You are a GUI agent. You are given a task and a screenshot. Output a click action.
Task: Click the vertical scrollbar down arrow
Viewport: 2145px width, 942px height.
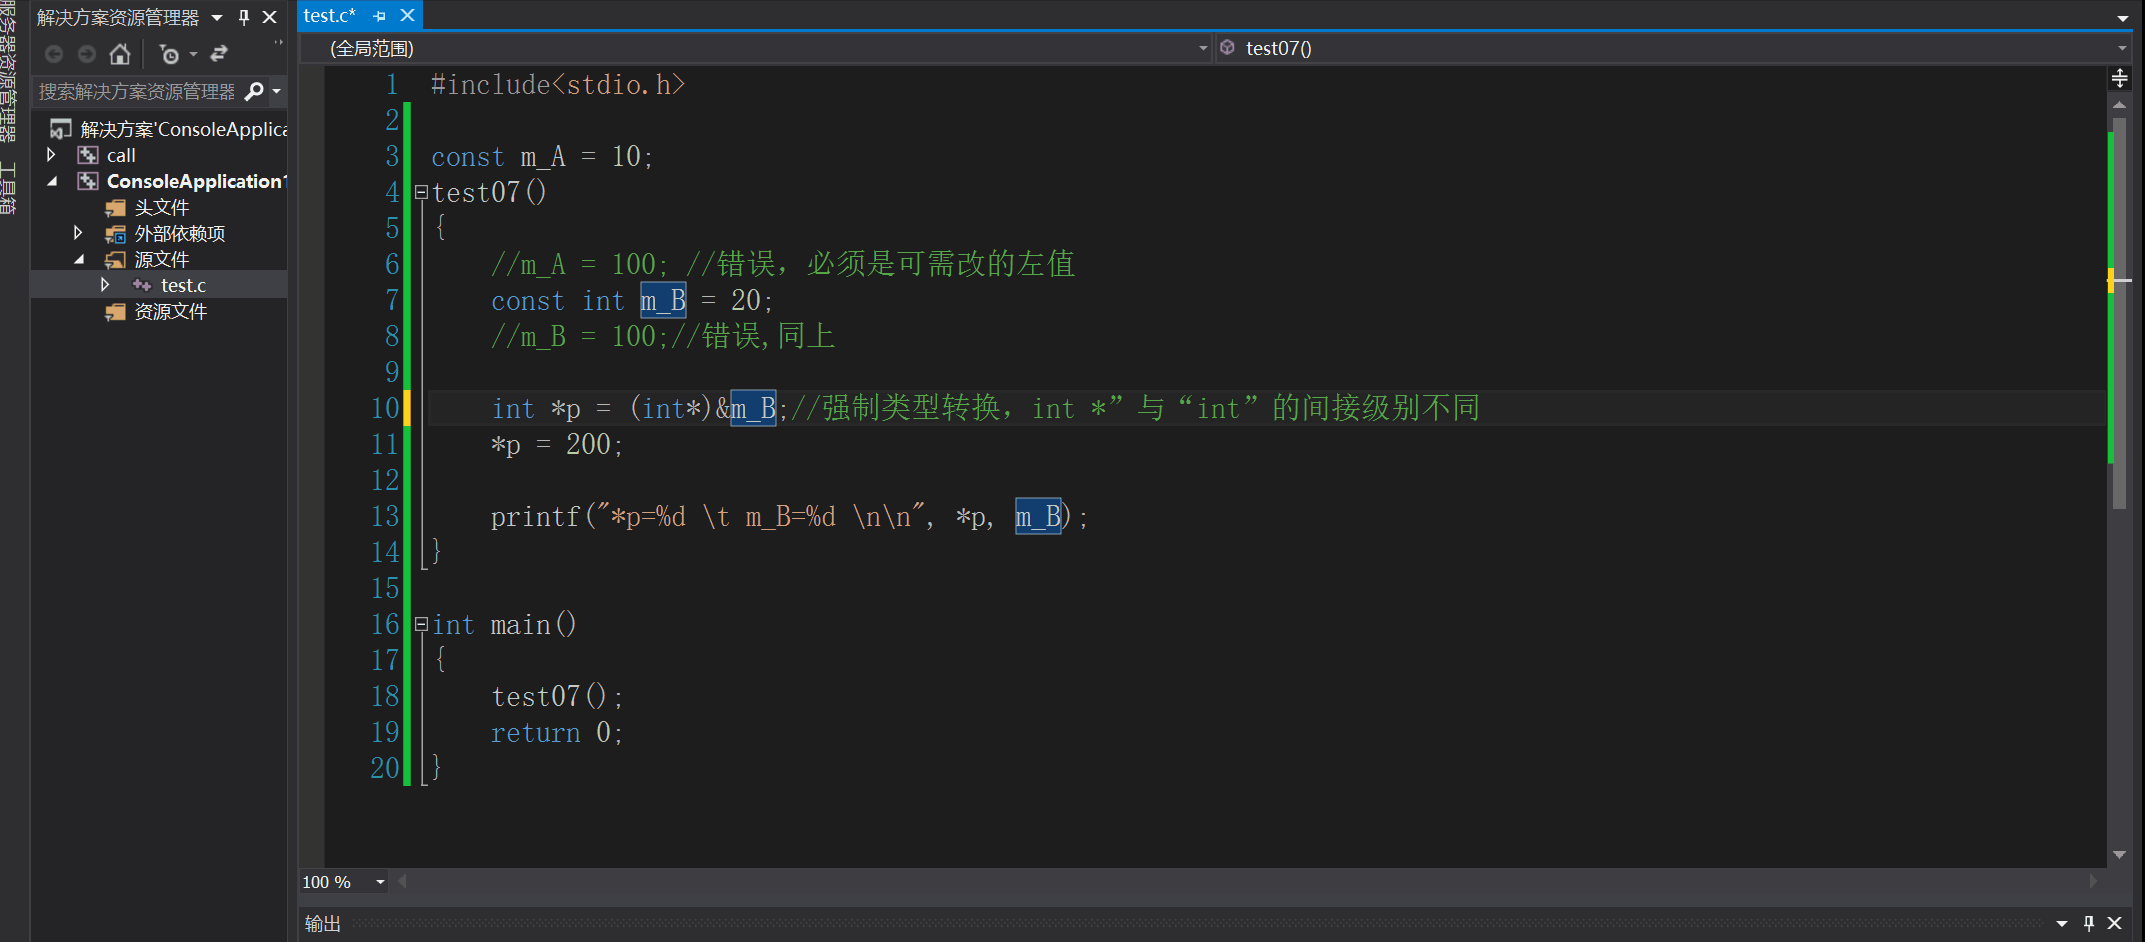[2119, 855]
